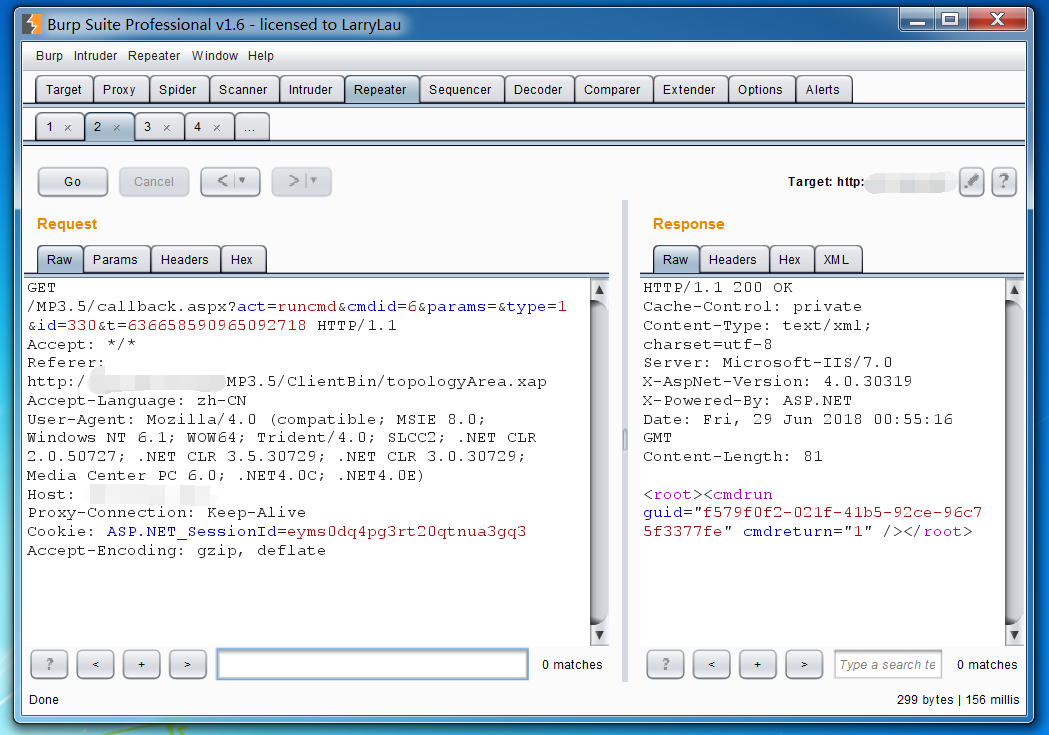This screenshot has height=735, width=1049.
Task: Click the Cancel button
Action: click(x=154, y=181)
